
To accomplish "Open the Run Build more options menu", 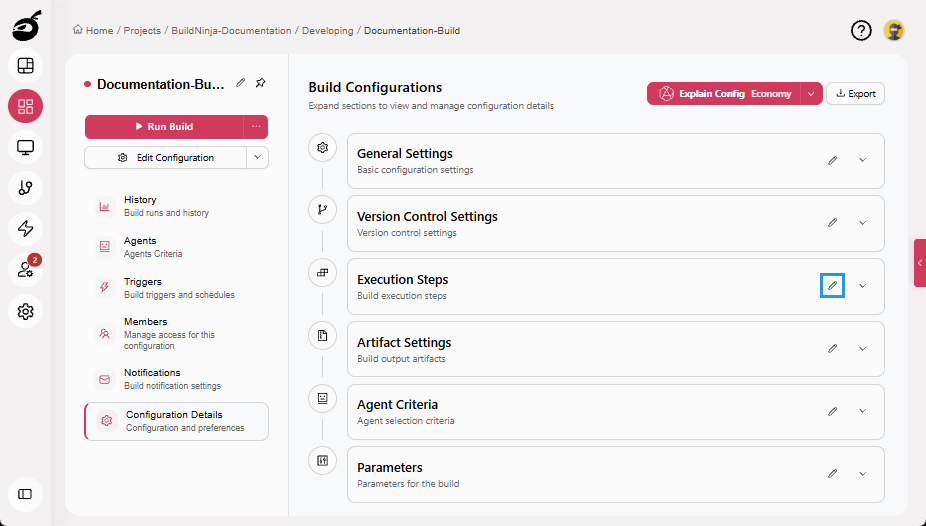I will pos(256,126).
